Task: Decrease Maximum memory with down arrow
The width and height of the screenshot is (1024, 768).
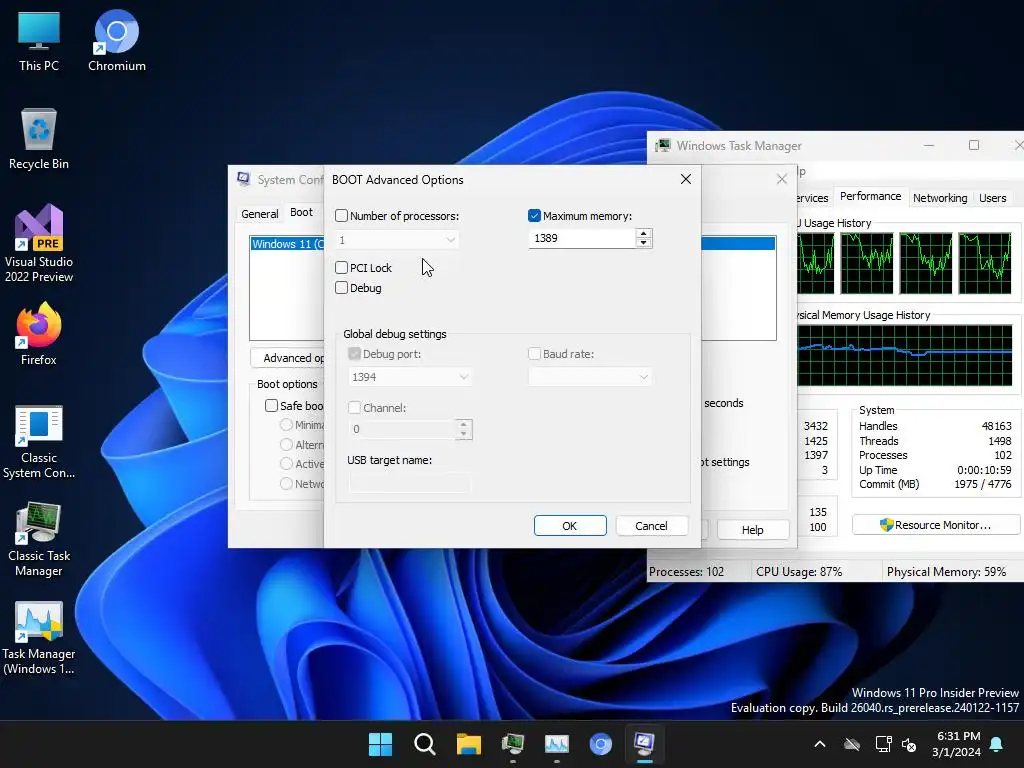Action: [643, 243]
